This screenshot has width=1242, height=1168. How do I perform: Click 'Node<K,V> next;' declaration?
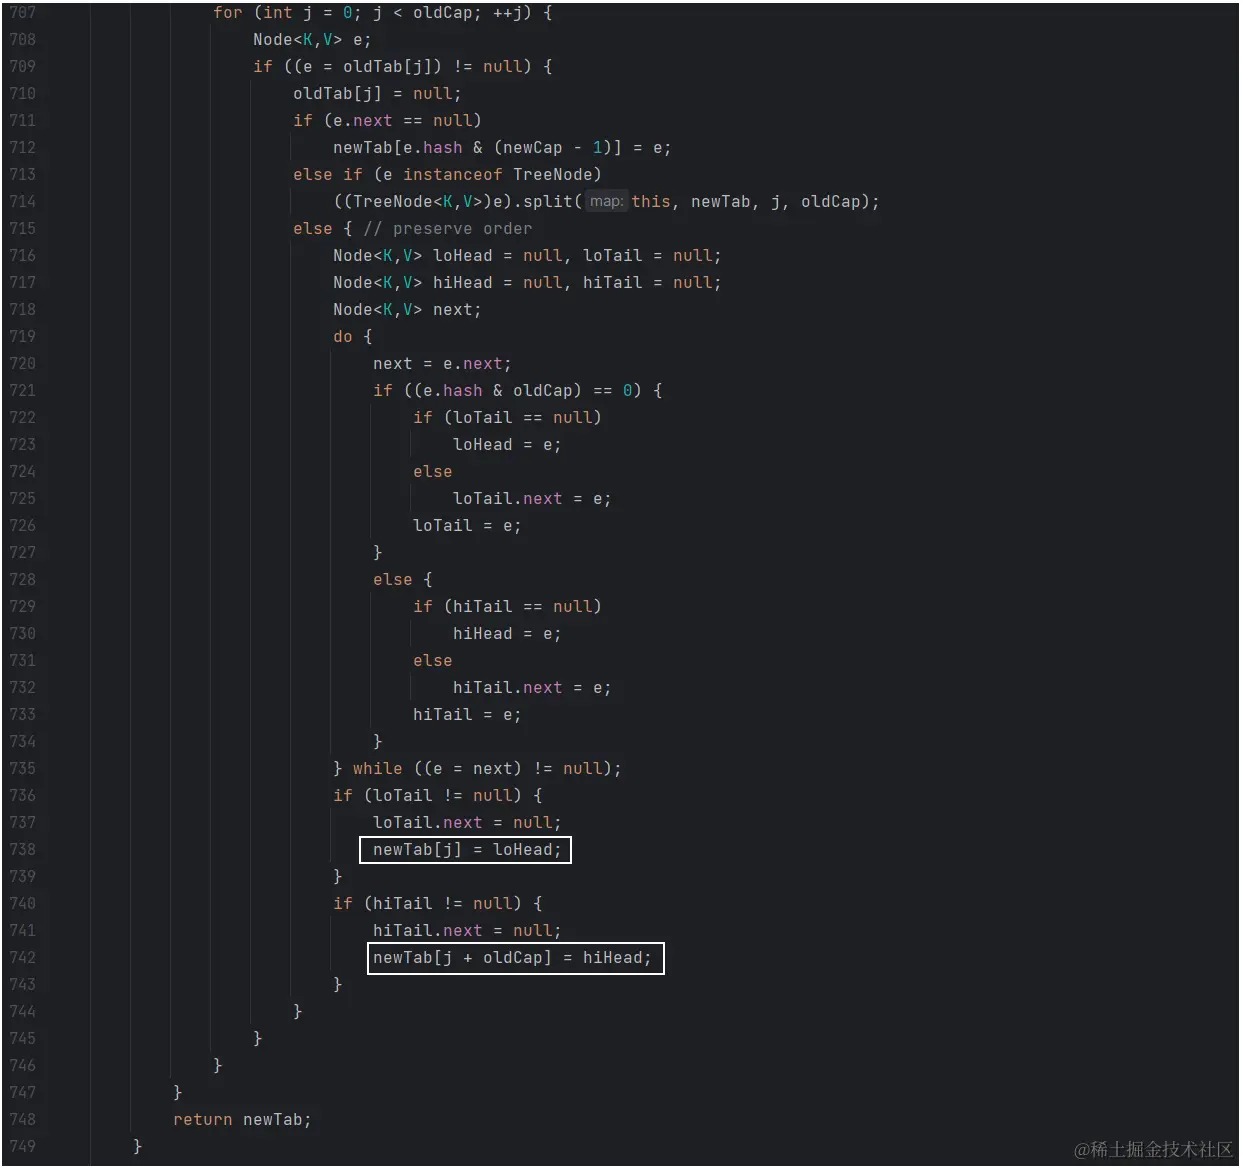click(x=407, y=310)
